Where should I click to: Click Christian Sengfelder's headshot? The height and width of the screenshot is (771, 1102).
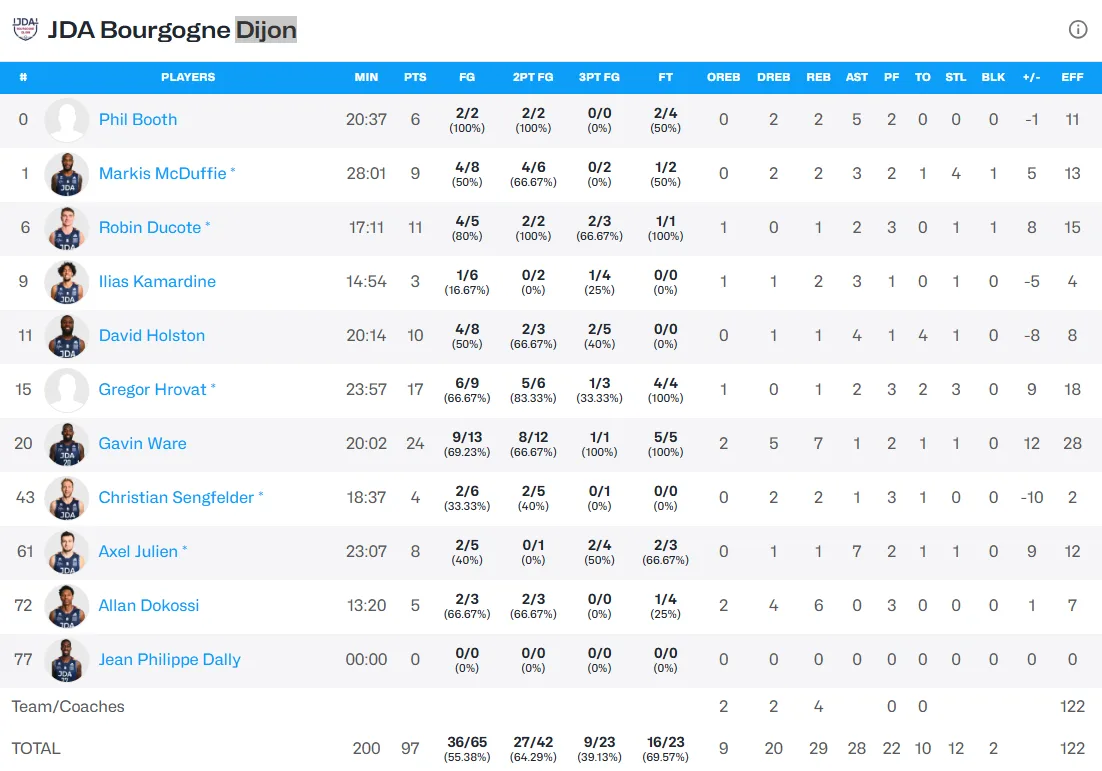[x=67, y=498]
